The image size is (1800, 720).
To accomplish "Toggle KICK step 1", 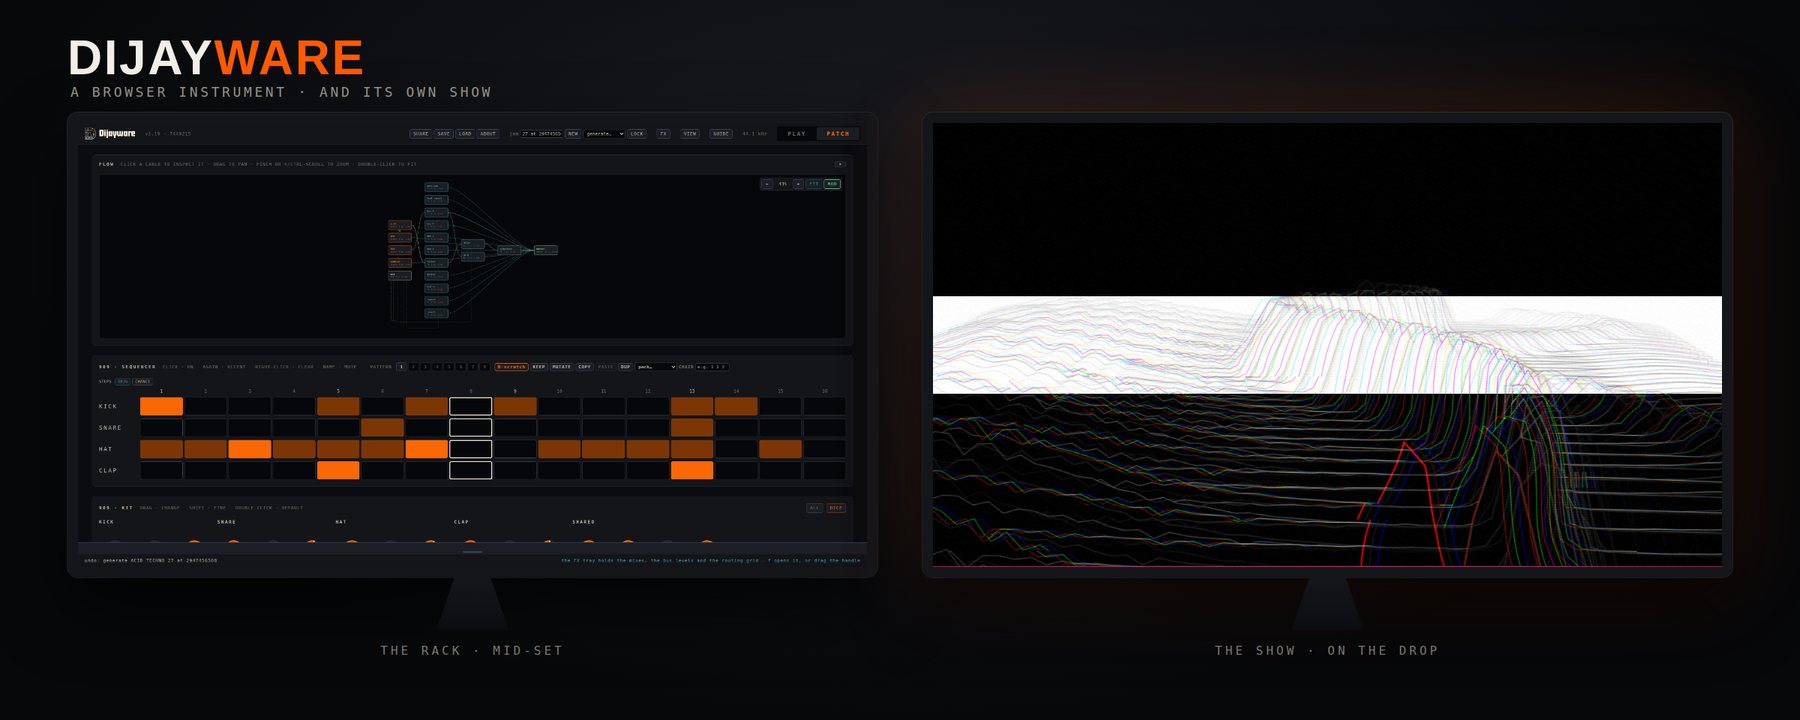I will [x=162, y=406].
